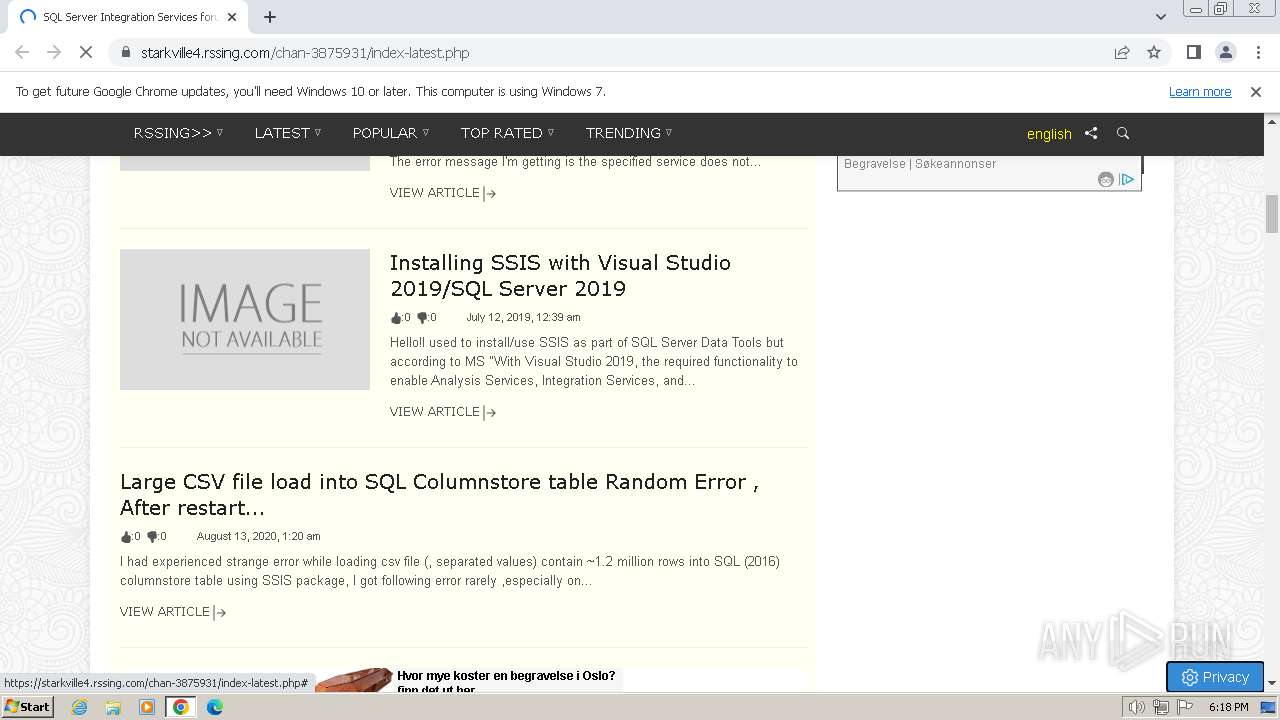Click the page vertical scrollbar thumb

[x=1272, y=213]
